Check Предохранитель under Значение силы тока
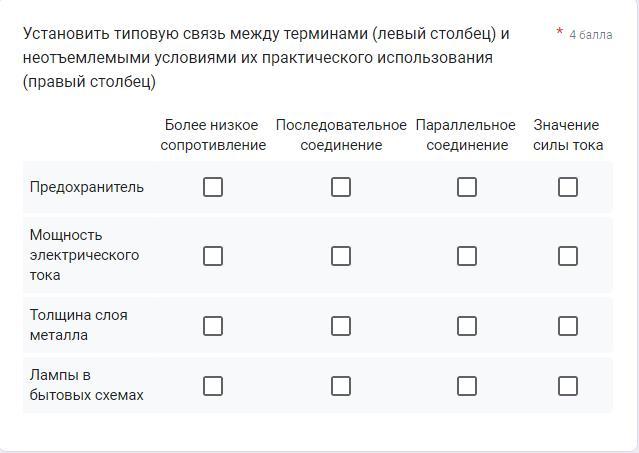The height and width of the screenshot is (453, 639). pyautogui.click(x=568, y=187)
